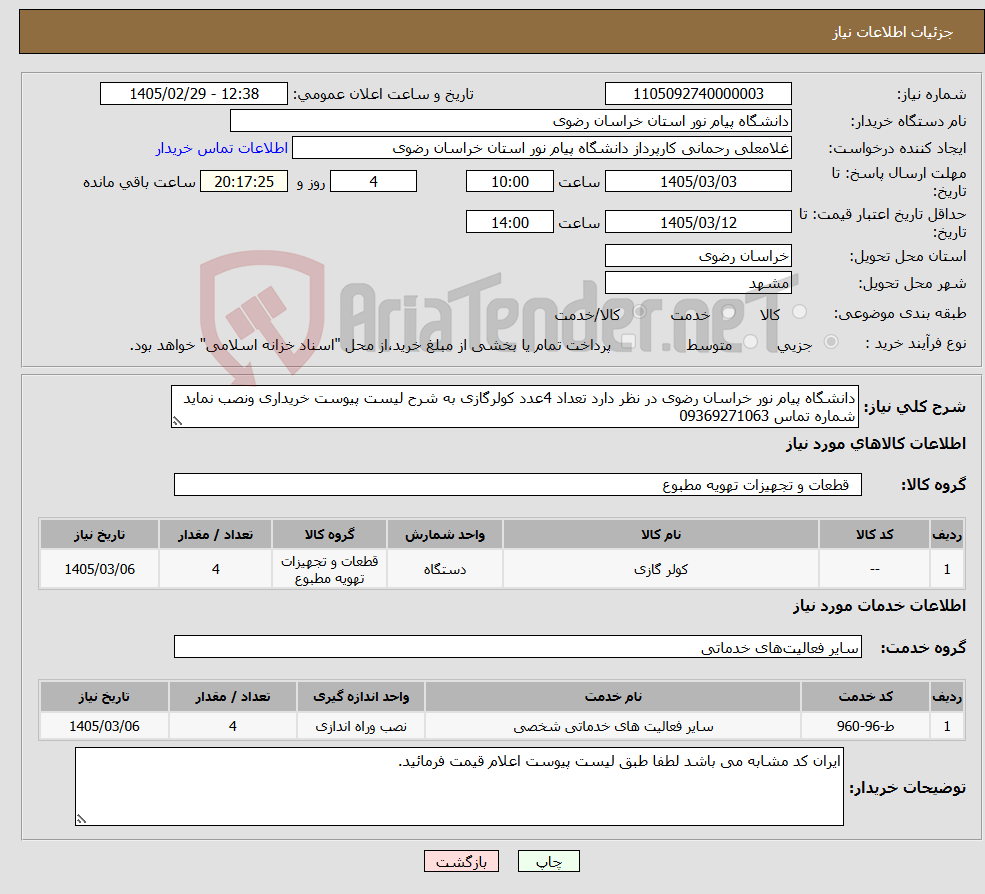The image size is (985, 894).
Task: Click the delivery city field مشهد
Action: tap(698, 283)
